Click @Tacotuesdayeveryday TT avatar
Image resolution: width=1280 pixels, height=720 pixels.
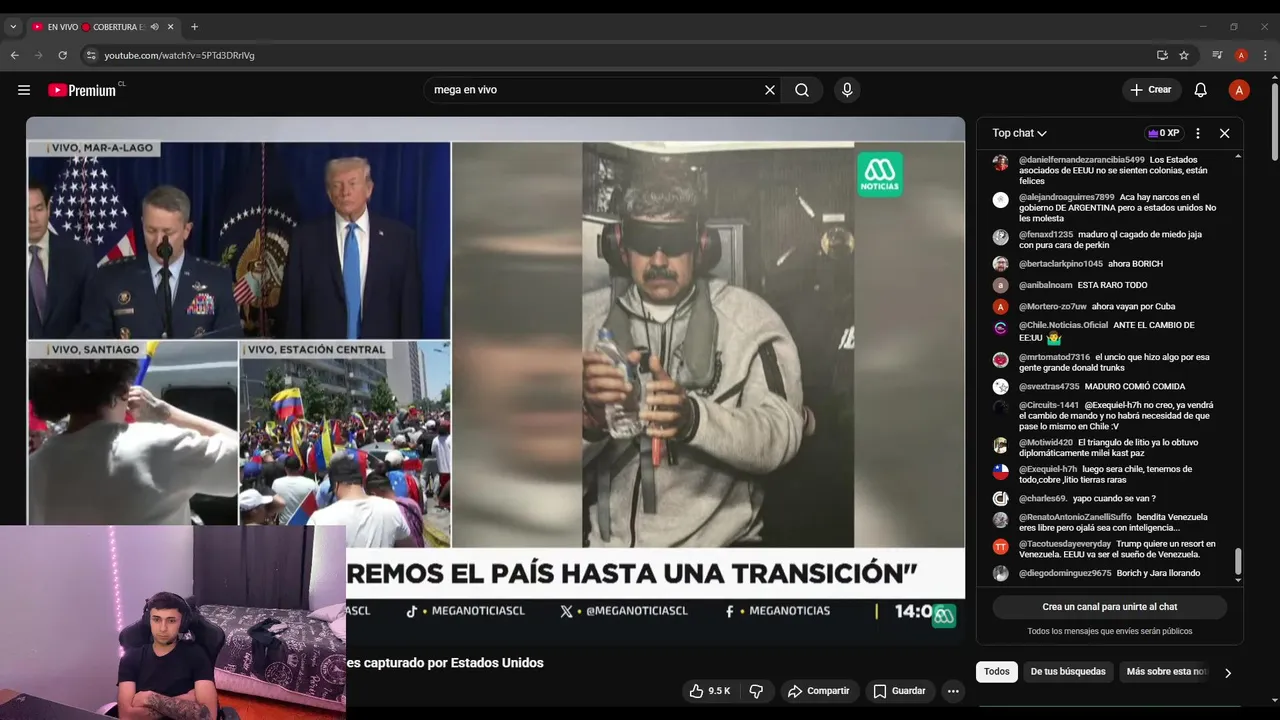pyautogui.click(x=1000, y=547)
